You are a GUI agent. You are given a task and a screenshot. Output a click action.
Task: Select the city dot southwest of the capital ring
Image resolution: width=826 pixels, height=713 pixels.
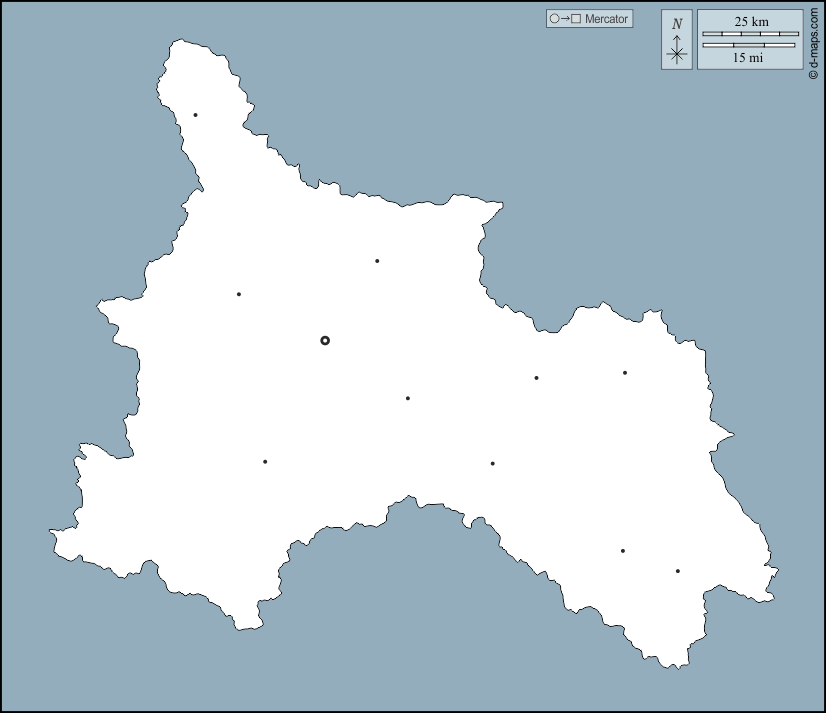[265, 462]
